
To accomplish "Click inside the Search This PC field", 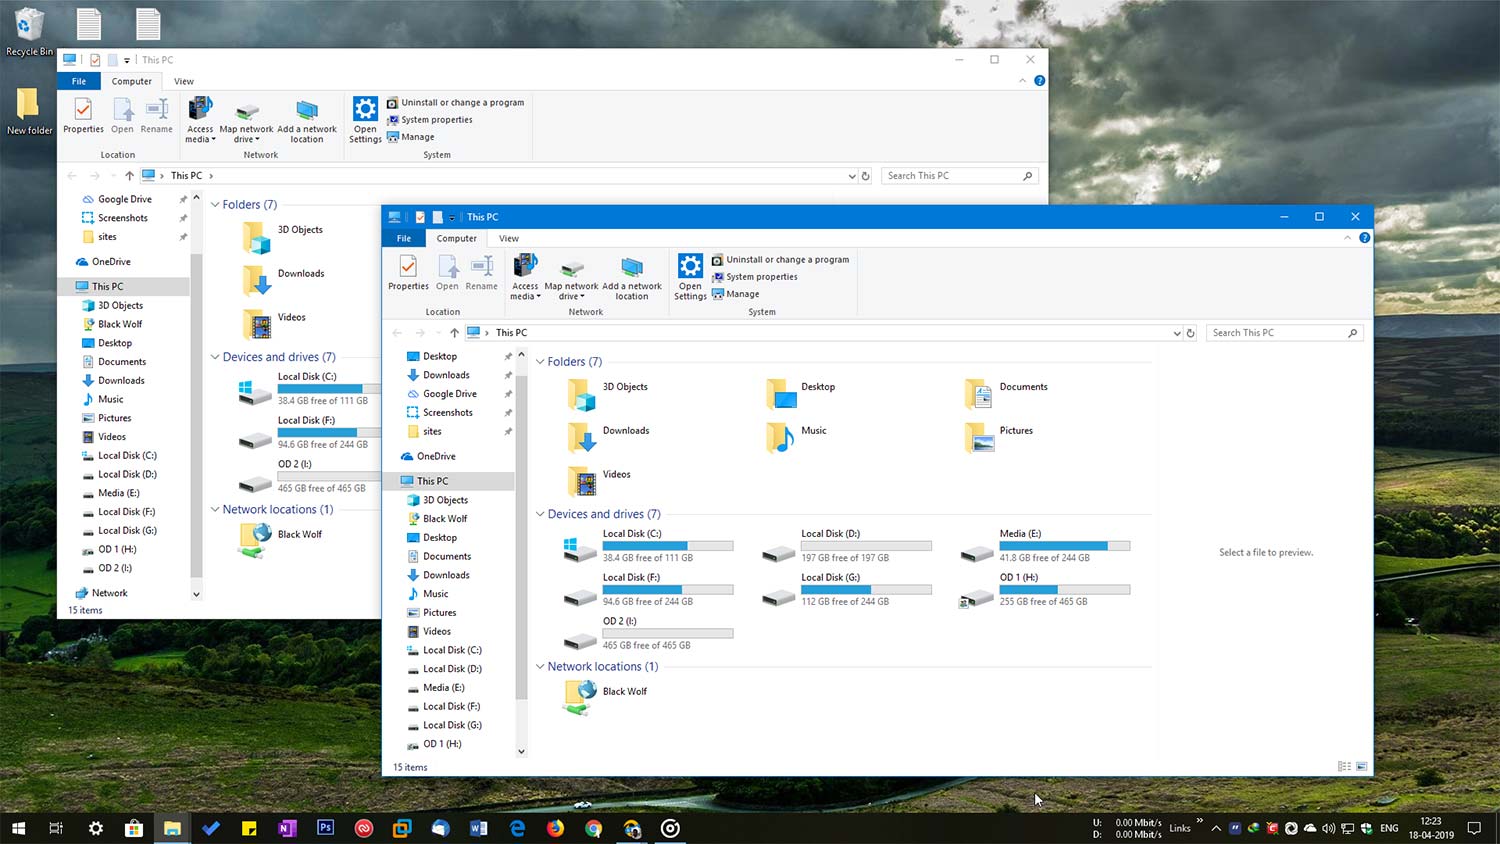I will (1280, 332).
